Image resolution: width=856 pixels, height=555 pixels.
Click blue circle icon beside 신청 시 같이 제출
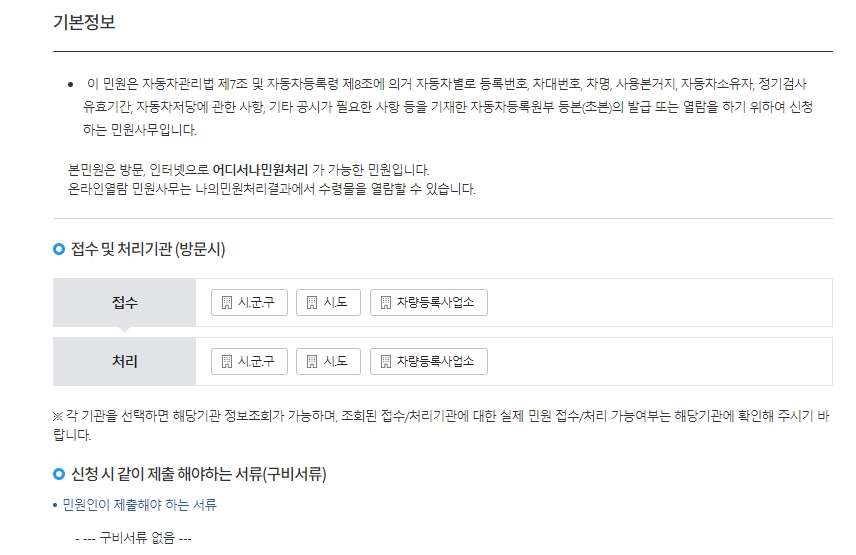pos(59,473)
